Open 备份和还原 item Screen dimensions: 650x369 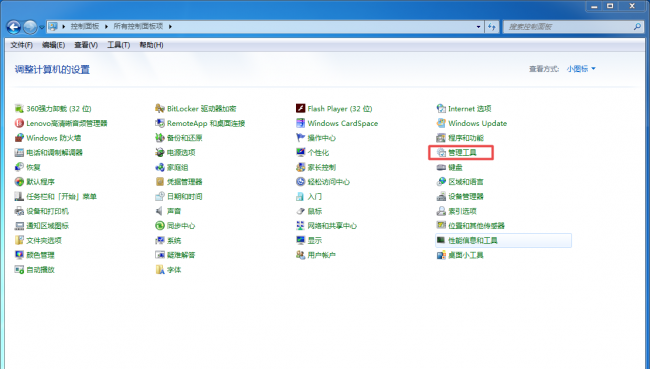pyautogui.click(x=179, y=138)
